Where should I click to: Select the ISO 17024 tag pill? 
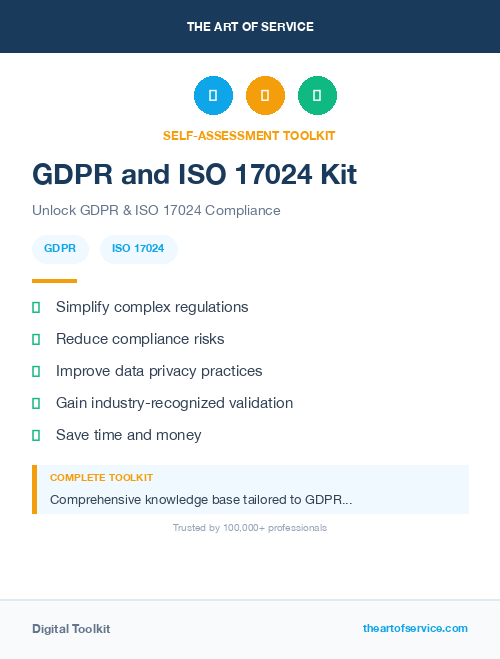coord(138,249)
